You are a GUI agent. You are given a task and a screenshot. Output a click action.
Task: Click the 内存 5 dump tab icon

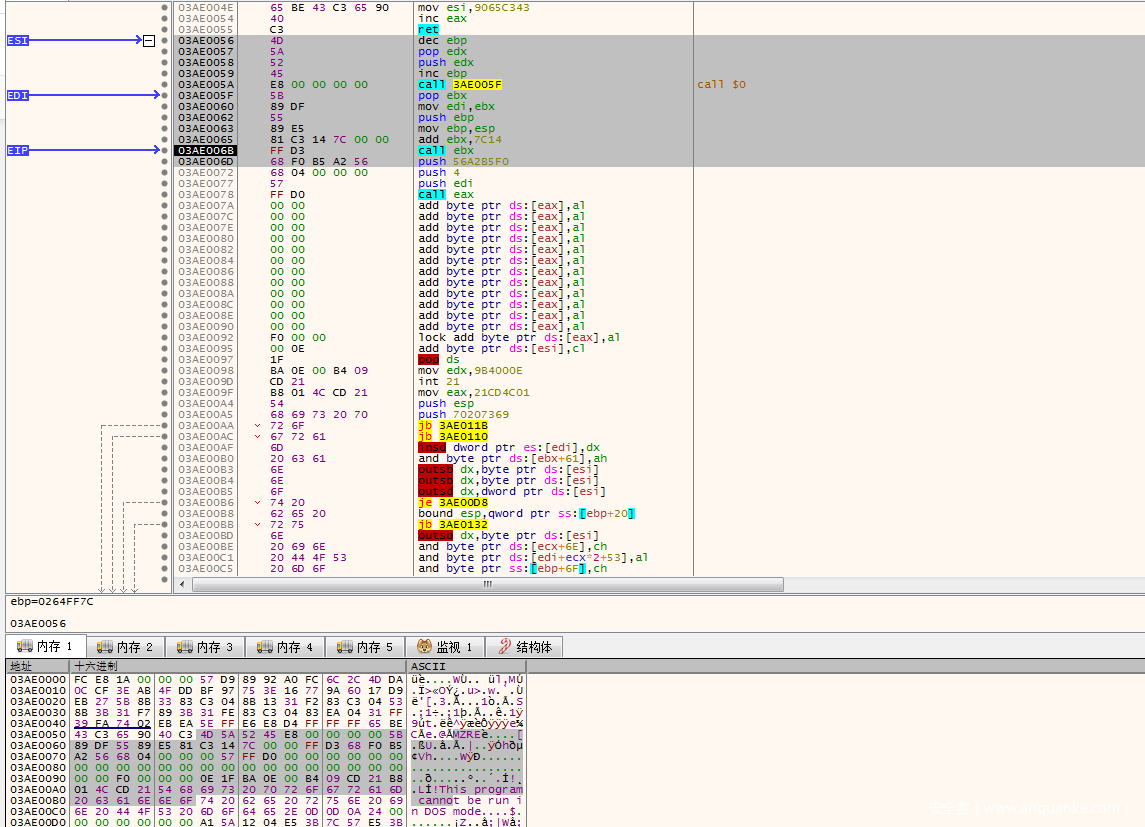pos(345,647)
